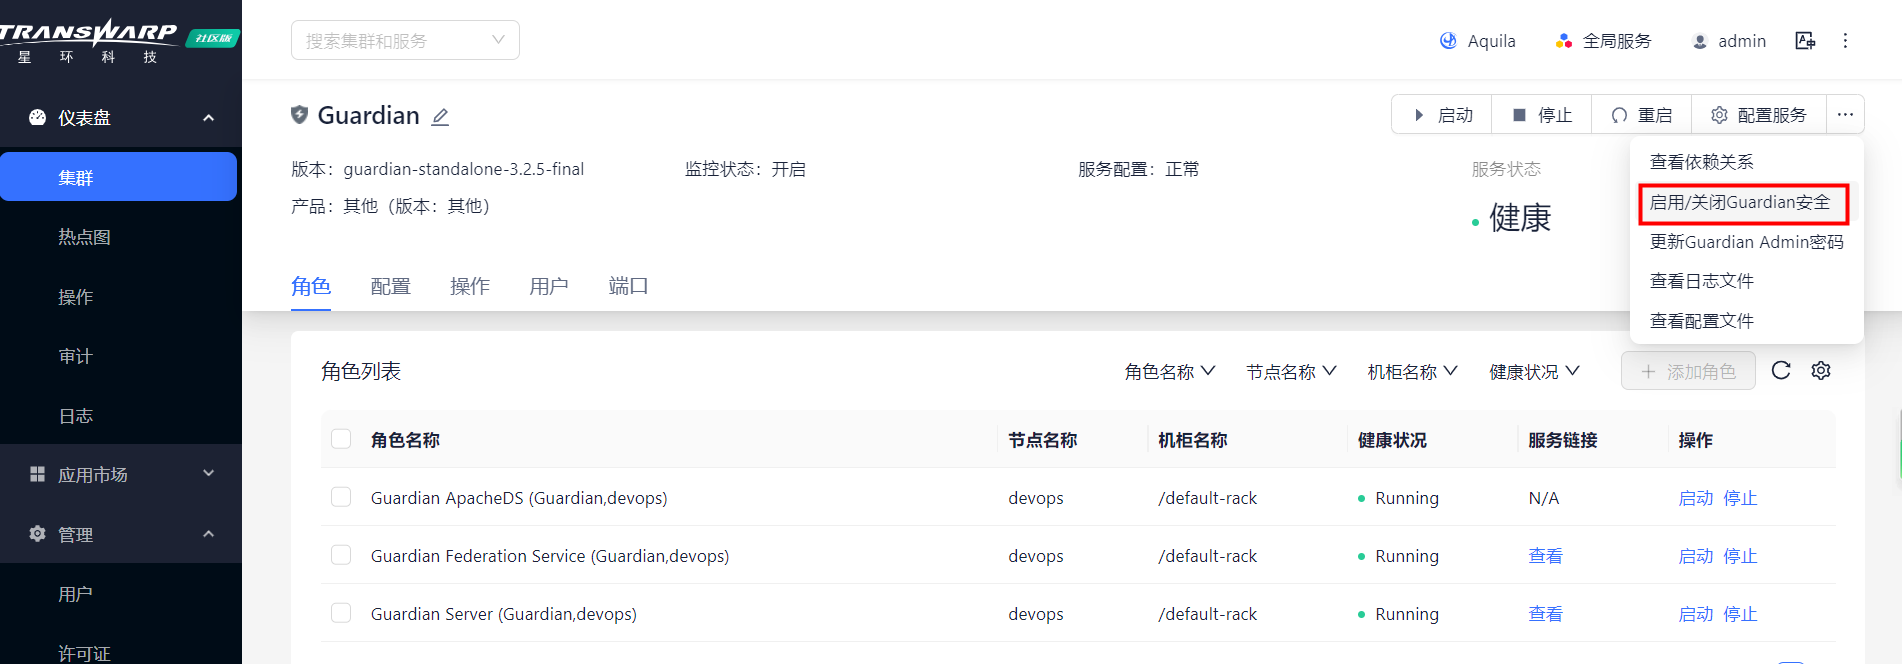
Task: Switch to the 配置 tab
Action: (390, 287)
